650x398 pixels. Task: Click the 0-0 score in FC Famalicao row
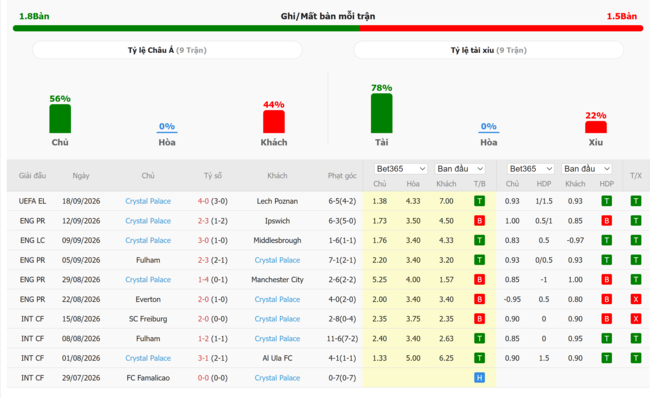pos(203,378)
